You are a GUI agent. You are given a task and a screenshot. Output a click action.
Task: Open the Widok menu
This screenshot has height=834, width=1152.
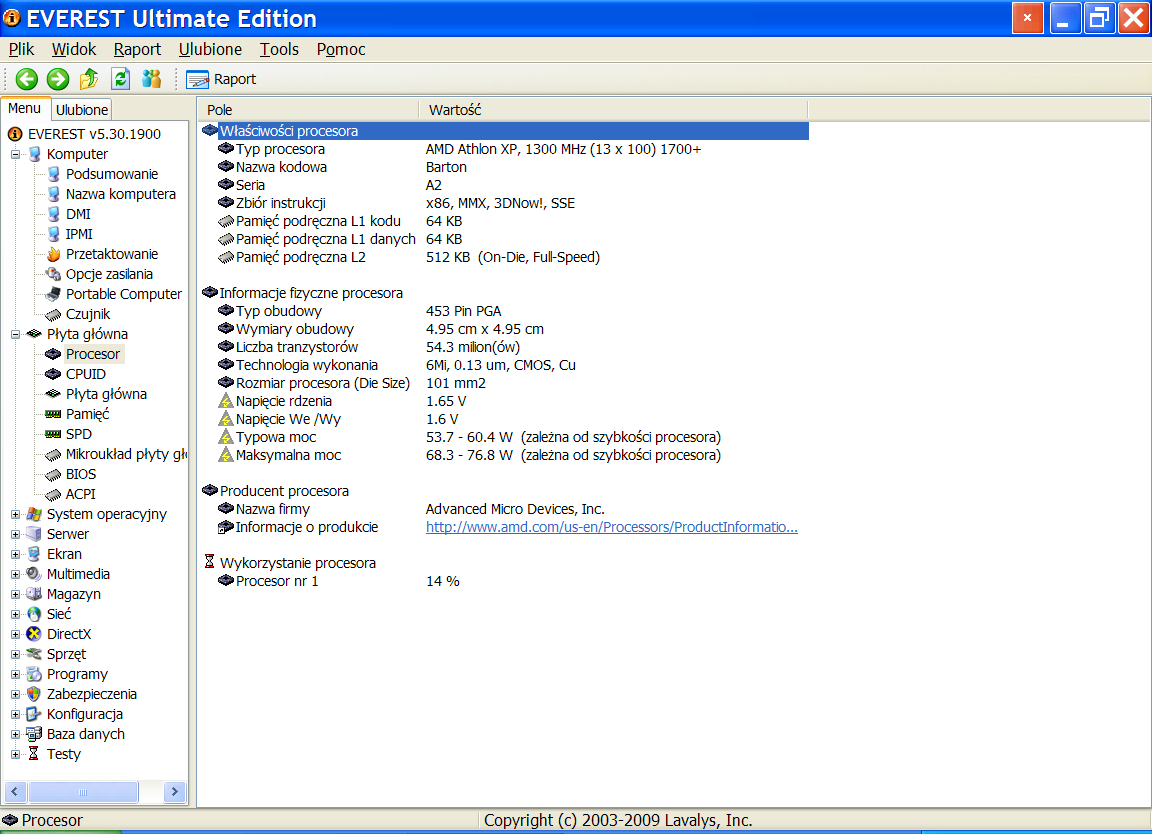coord(74,49)
